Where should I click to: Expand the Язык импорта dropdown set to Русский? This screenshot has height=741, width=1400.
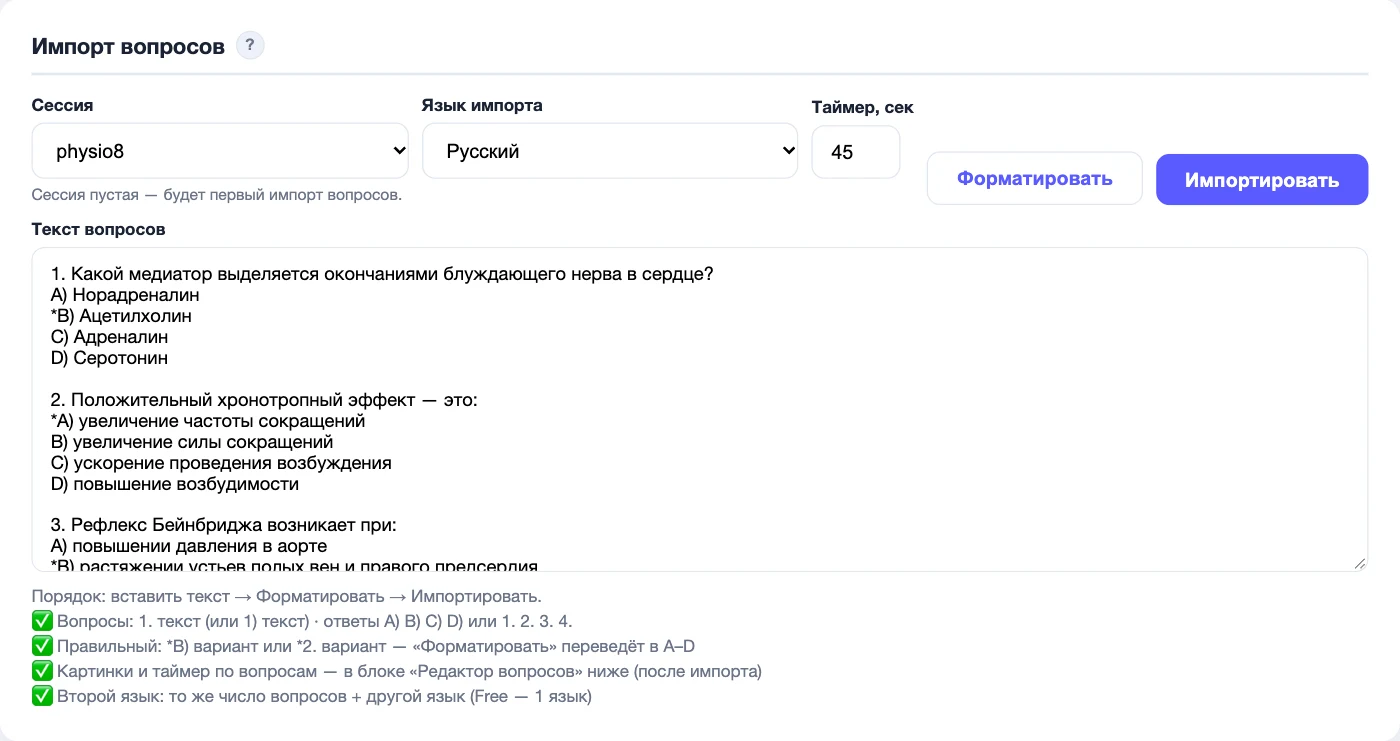coord(610,151)
